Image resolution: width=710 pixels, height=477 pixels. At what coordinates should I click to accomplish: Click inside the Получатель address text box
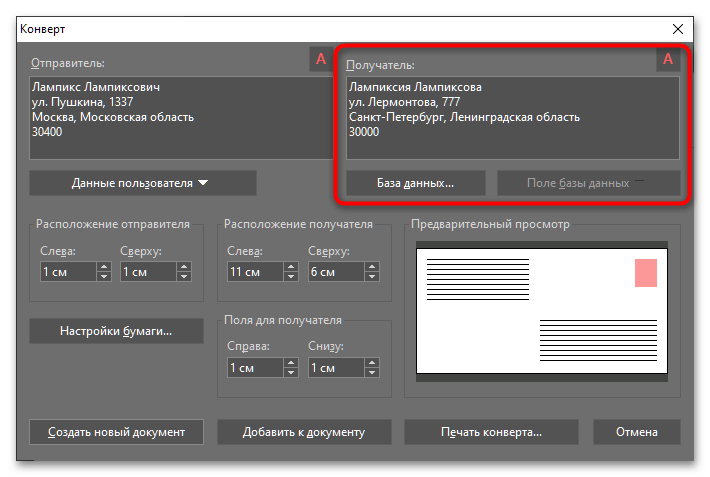pos(512,120)
